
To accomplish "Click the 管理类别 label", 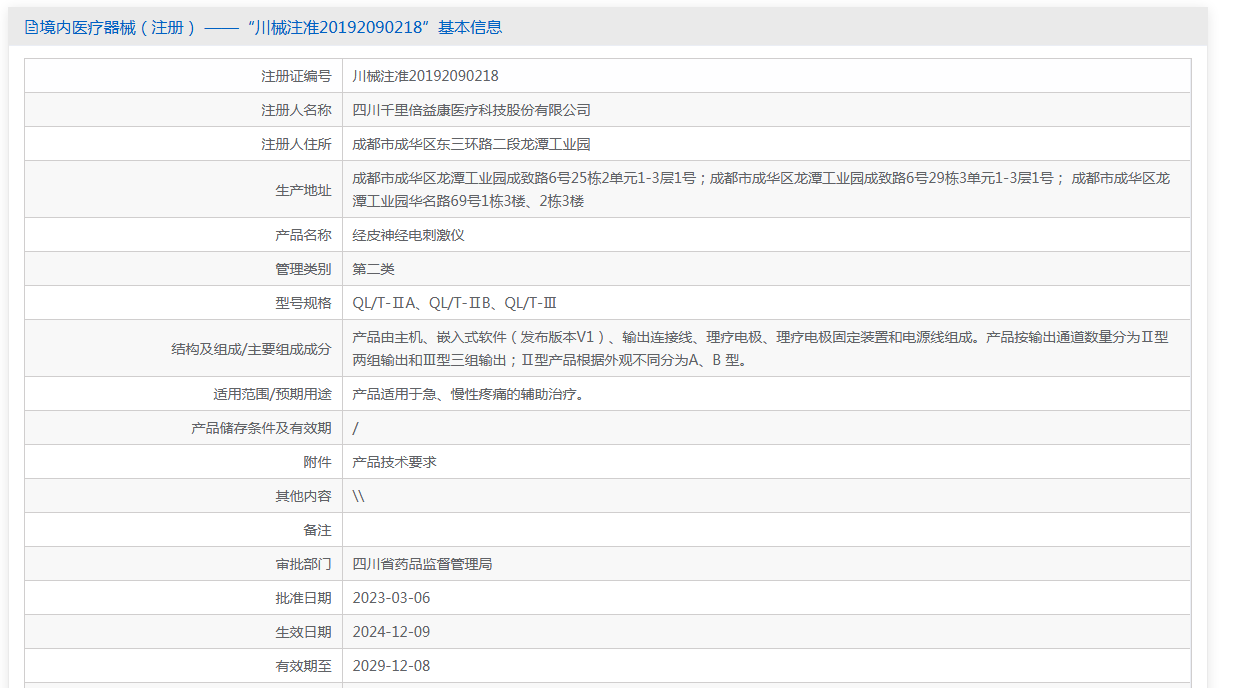I will click(303, 269).
